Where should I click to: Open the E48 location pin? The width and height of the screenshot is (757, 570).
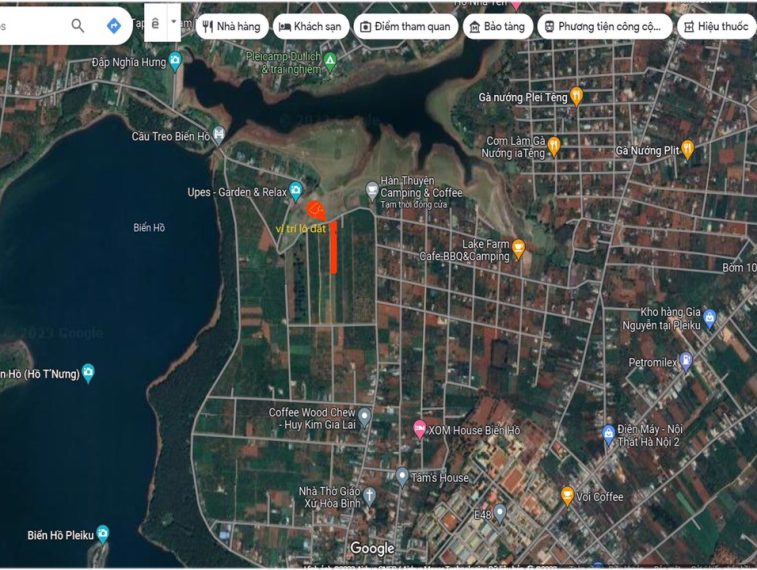(500, 514)
